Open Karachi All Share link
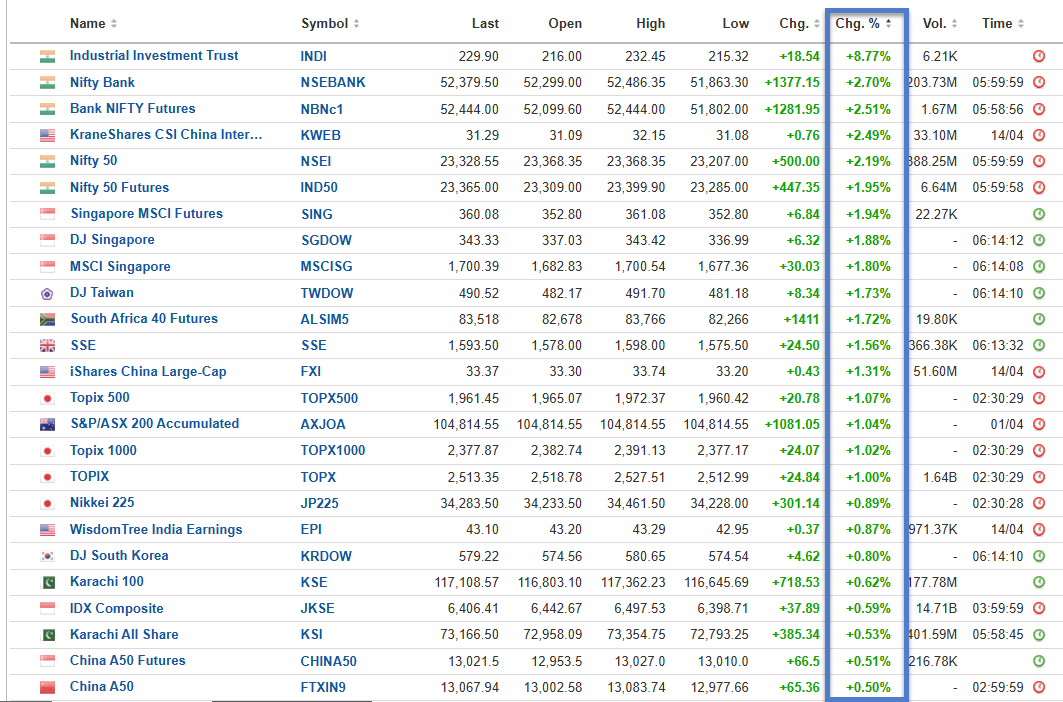 (124, 635)
